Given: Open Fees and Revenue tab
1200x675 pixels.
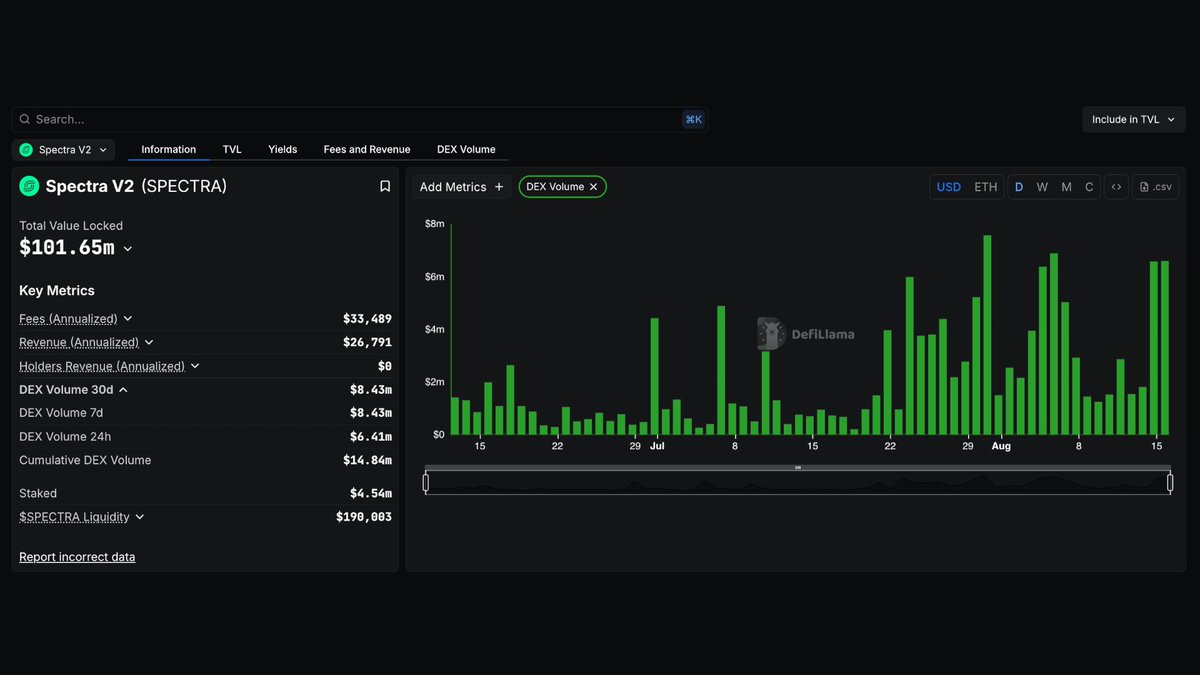Looking at the screenshot, I should coord(367,150).
